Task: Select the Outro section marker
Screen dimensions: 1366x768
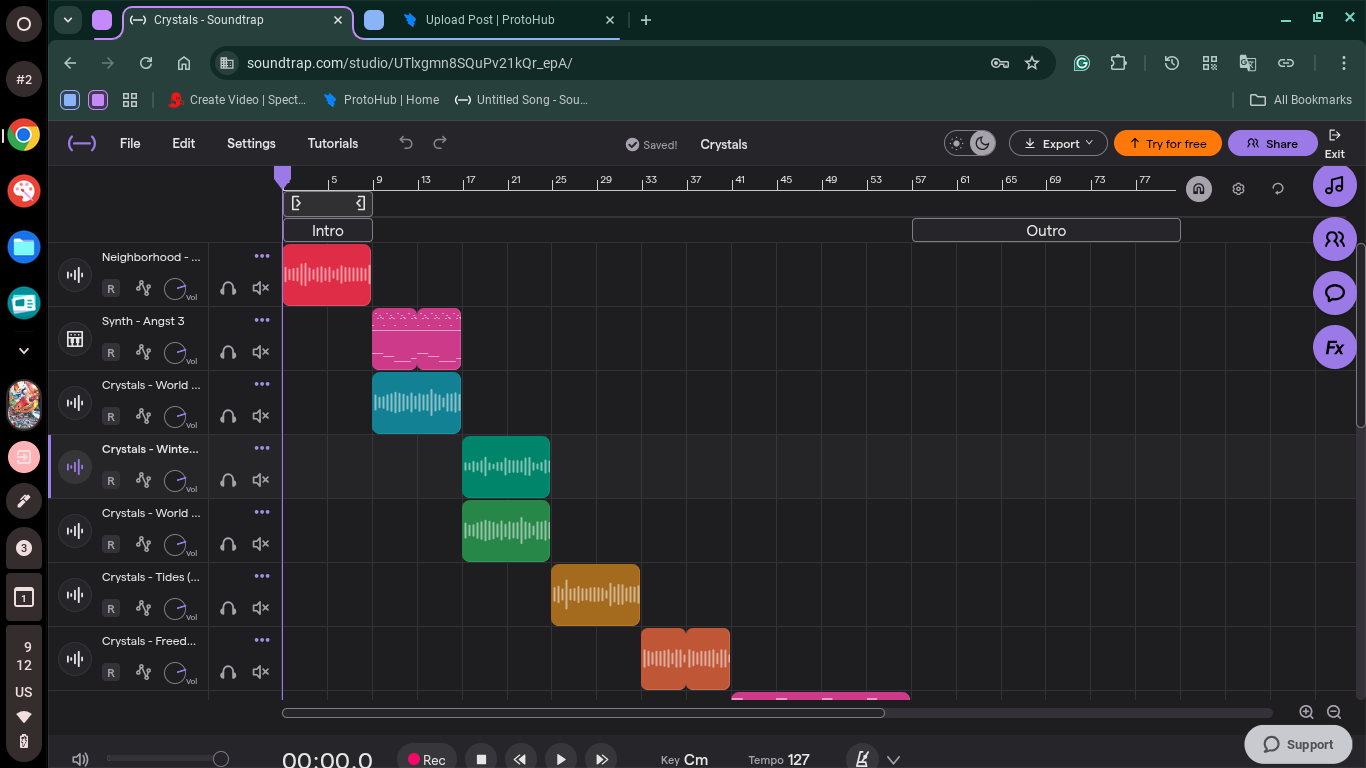Action: (x=1045, y=230)
